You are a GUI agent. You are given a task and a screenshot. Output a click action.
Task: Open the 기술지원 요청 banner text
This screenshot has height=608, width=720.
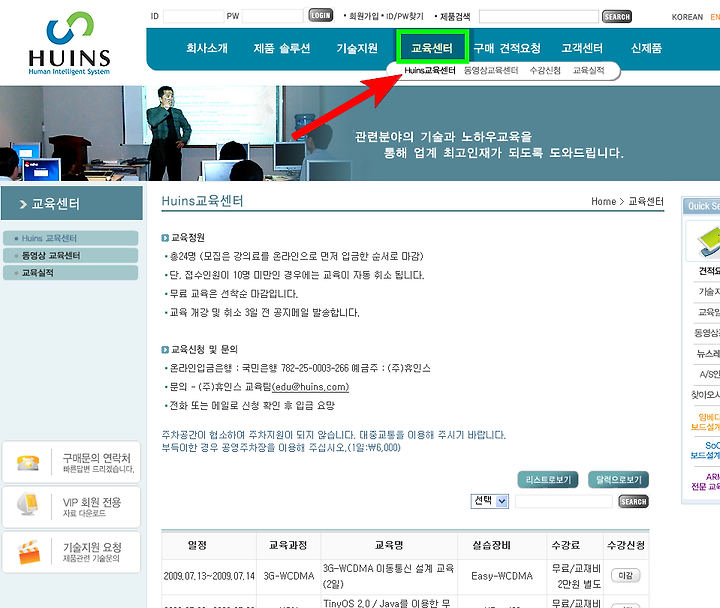(x=92, y=552)
